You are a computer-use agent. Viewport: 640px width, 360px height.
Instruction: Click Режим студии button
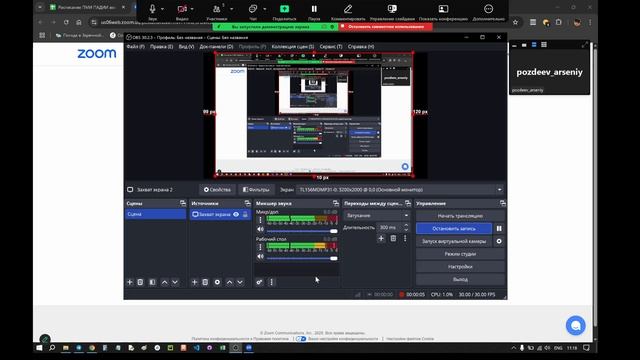tap(460, 254)
